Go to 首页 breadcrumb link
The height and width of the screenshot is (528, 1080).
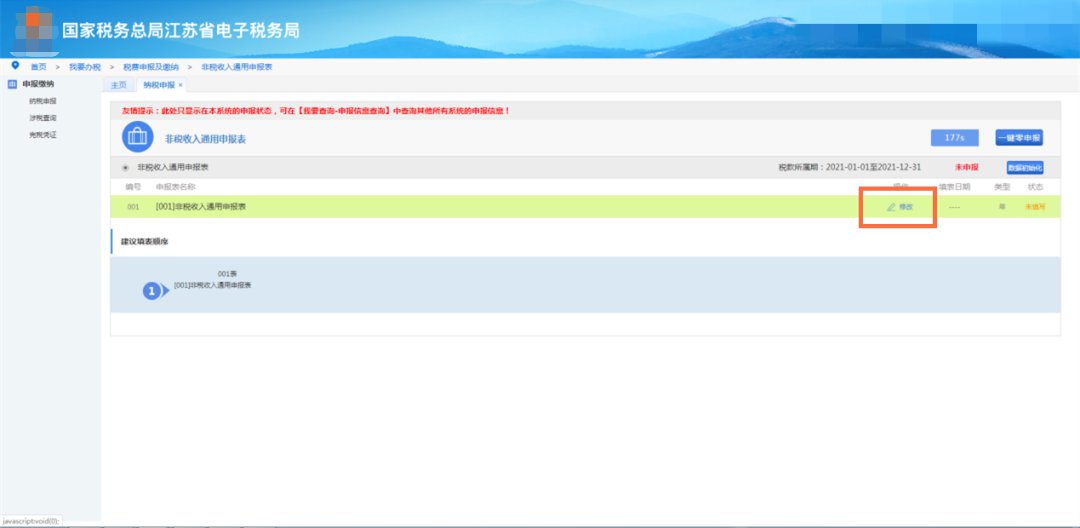[x=39, y=67]
